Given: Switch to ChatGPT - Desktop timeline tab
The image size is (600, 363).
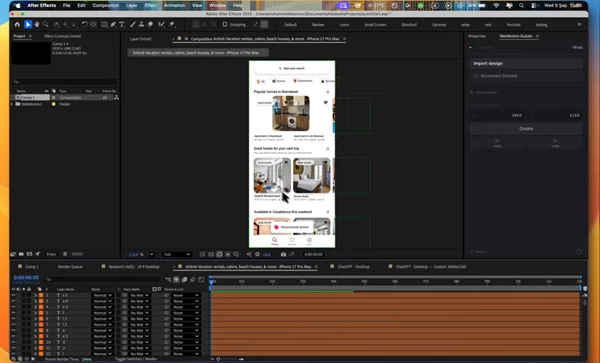Looking at the screenshot, I should pos(354,267).
